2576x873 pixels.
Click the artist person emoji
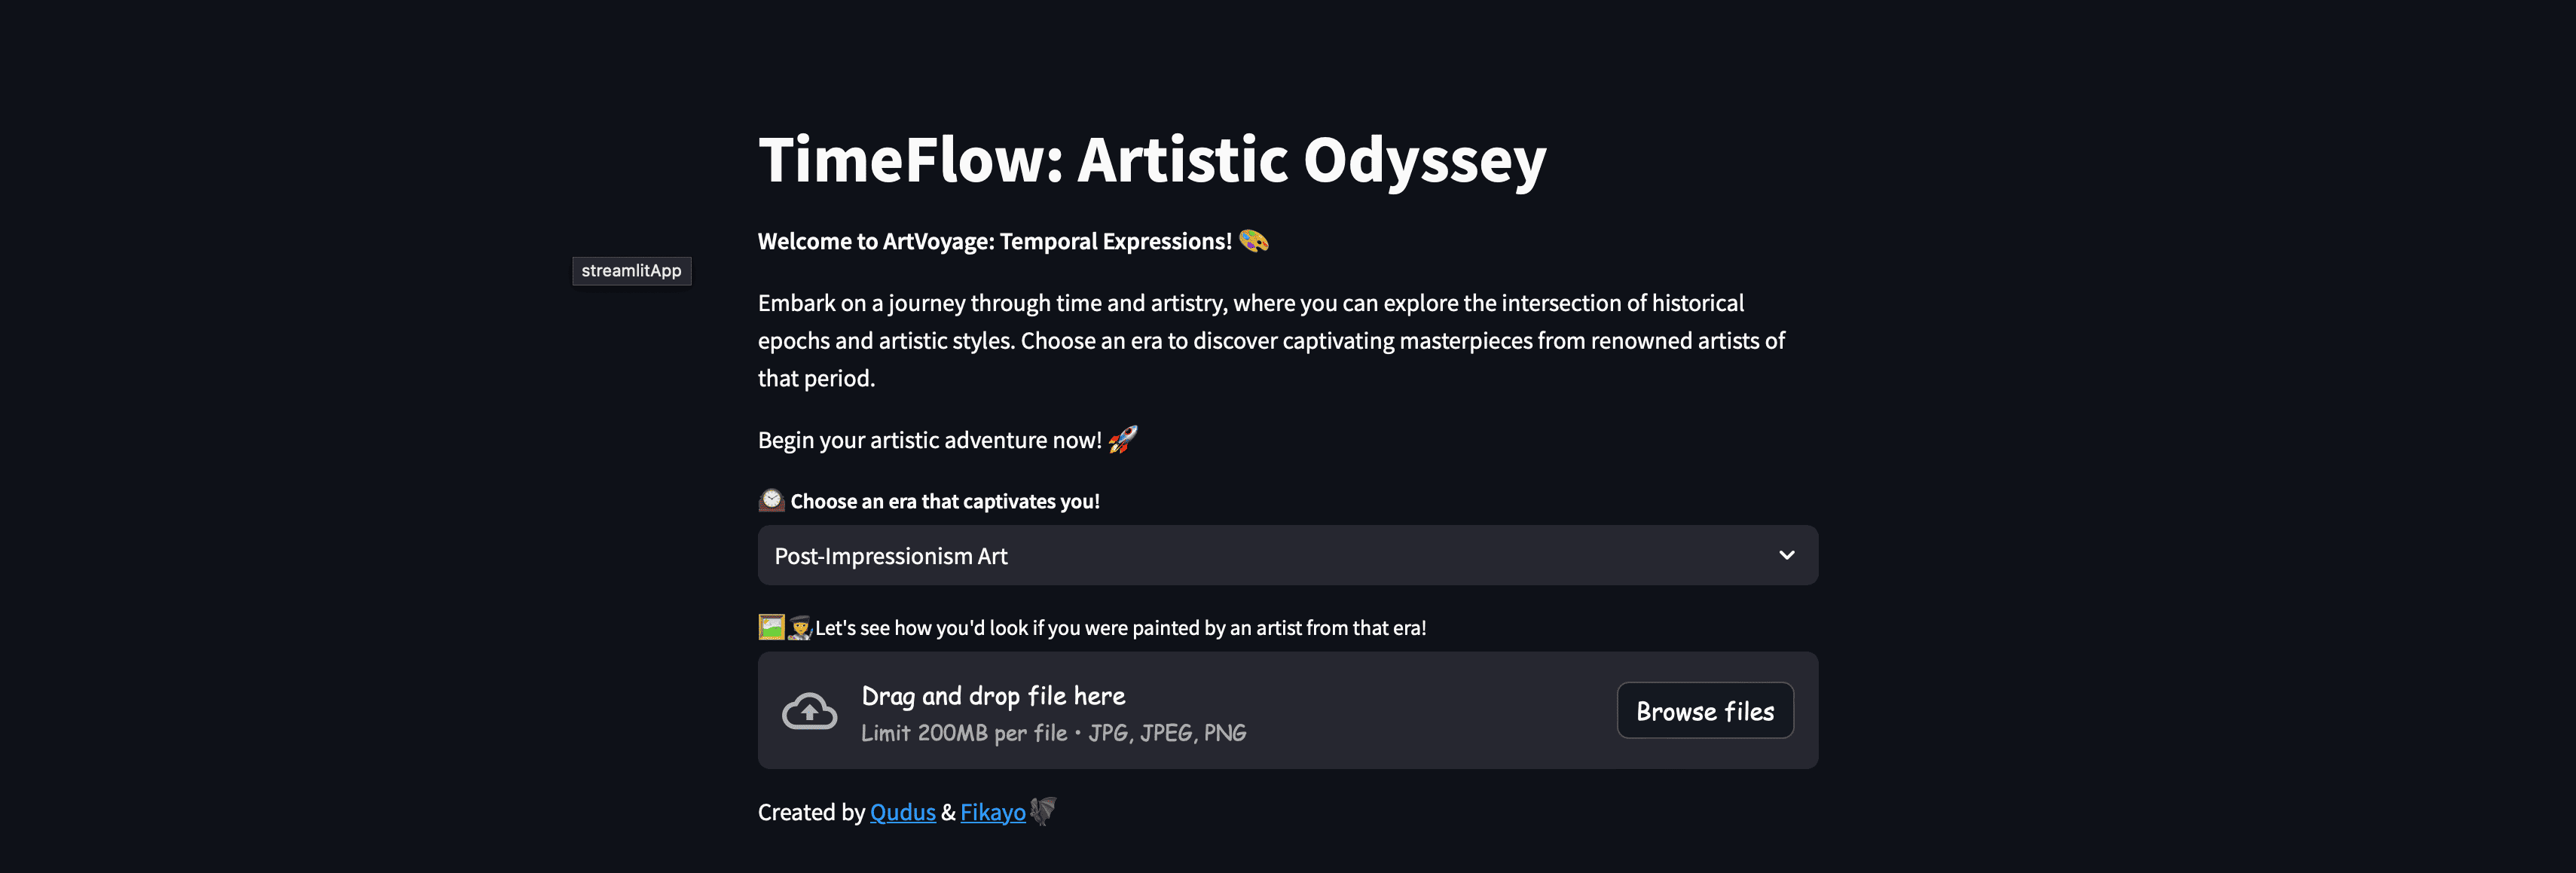coord(799,627)
